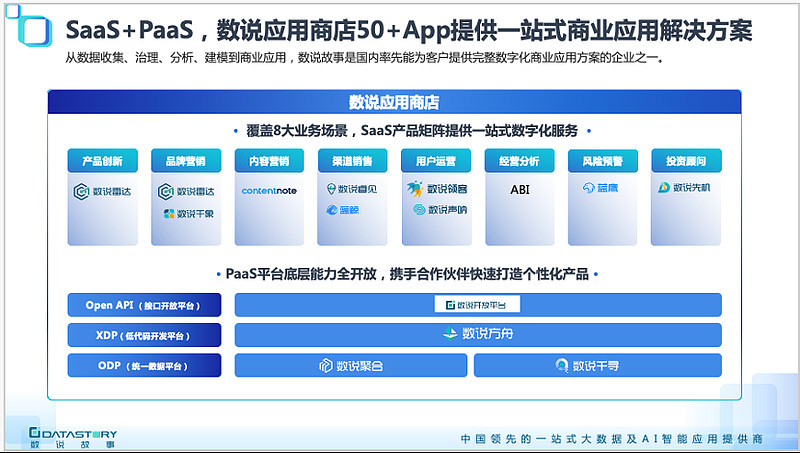Click the XDP (低代码开发平台) button

point(144,335)
